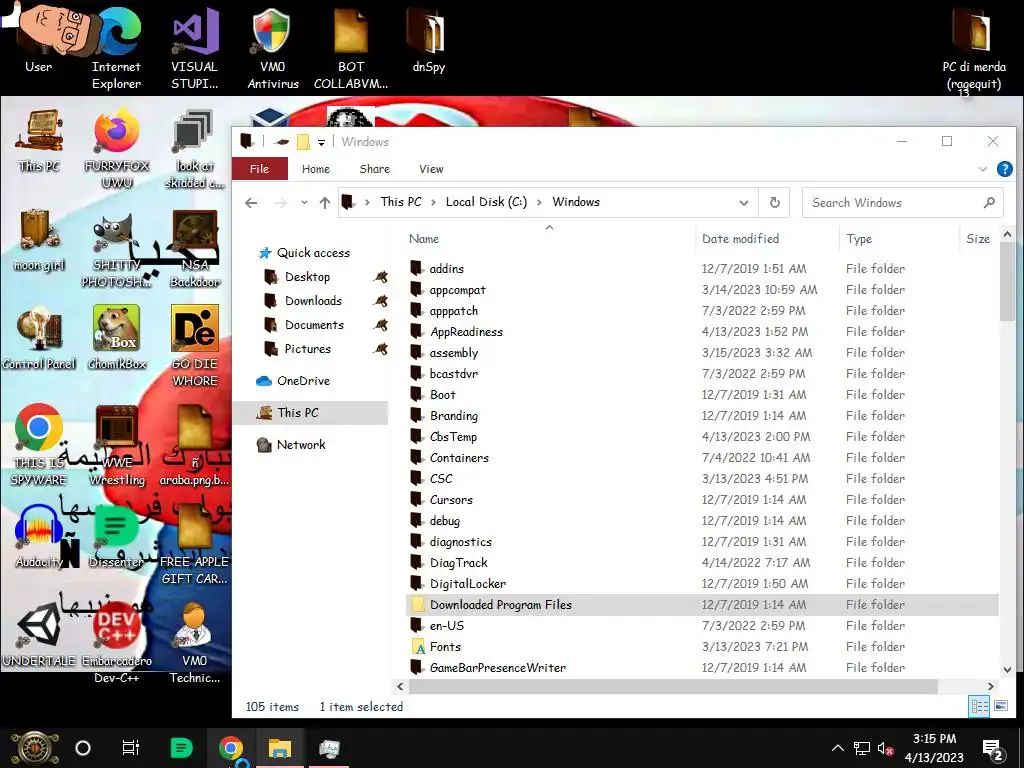Open the SHITTY PHOTOSH GIMP icon
Viewport: 1024px width, 768px height.
pyautogui.click(x=117, y=249)
